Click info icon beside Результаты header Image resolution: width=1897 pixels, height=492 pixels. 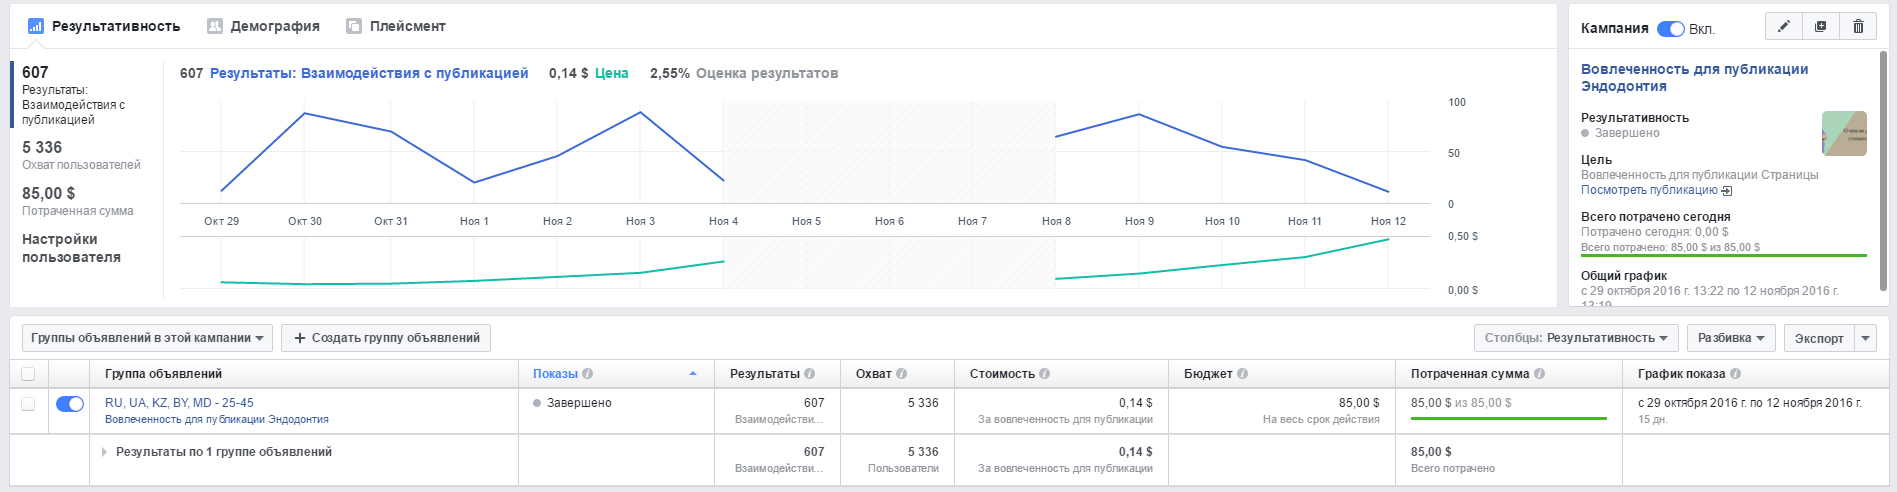tap(809, 374)
